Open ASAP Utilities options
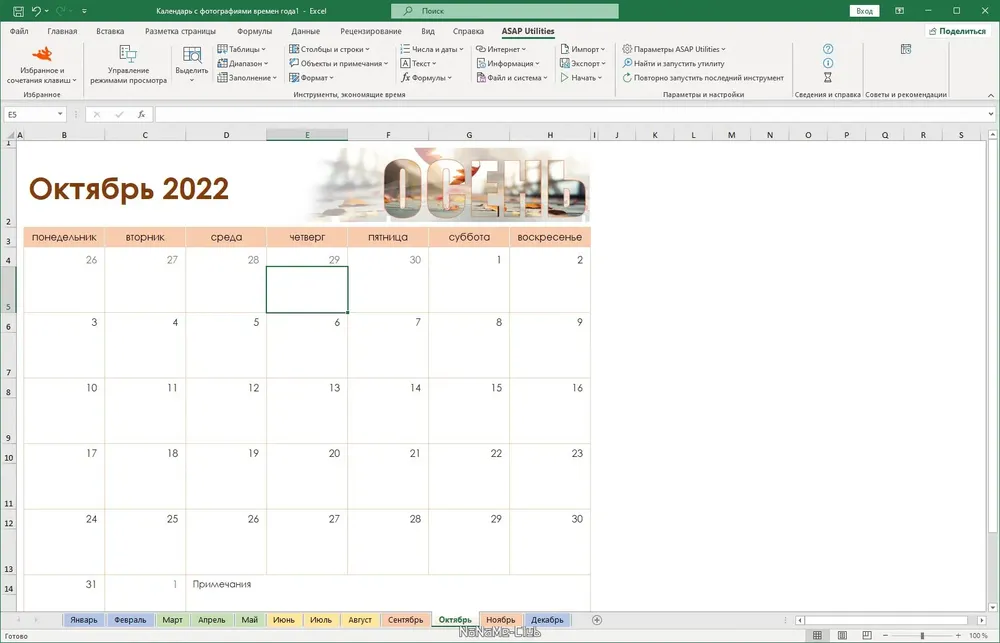Viewport: 1000px width, 643px height. click(673, 49)
